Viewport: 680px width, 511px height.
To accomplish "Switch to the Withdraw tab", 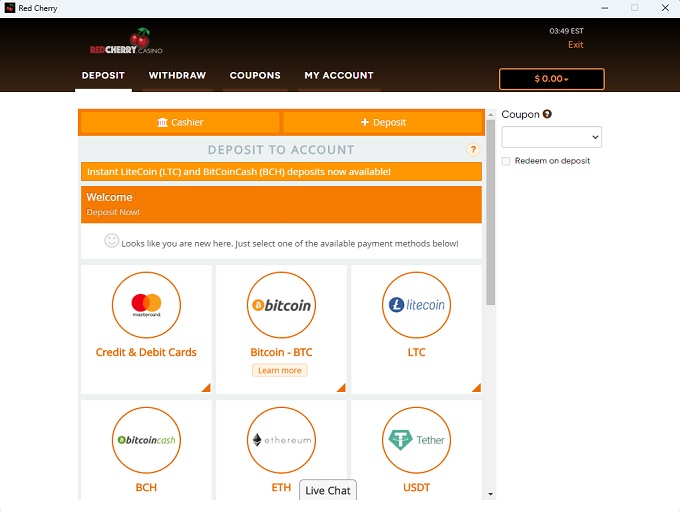I will [x=177, y=76].
